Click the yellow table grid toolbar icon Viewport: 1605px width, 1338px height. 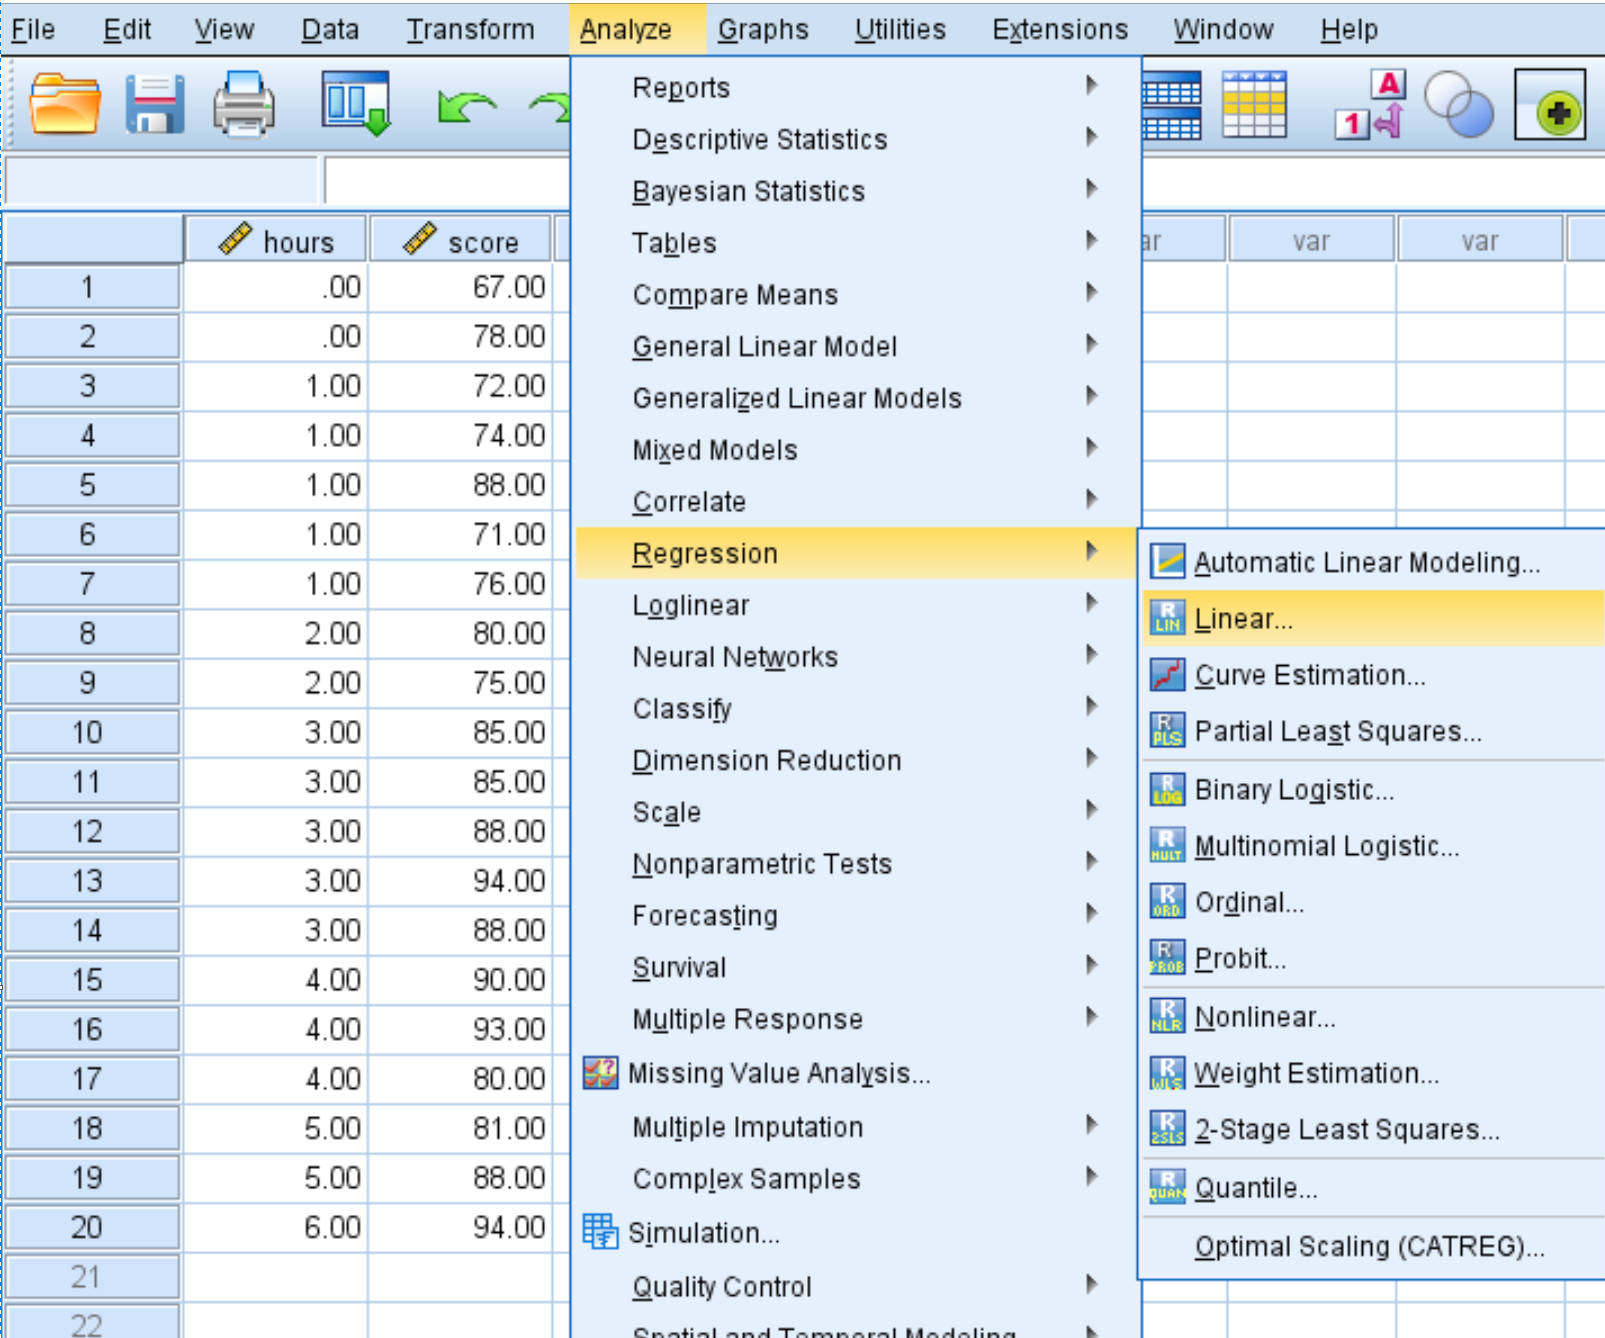point(1254,105)
